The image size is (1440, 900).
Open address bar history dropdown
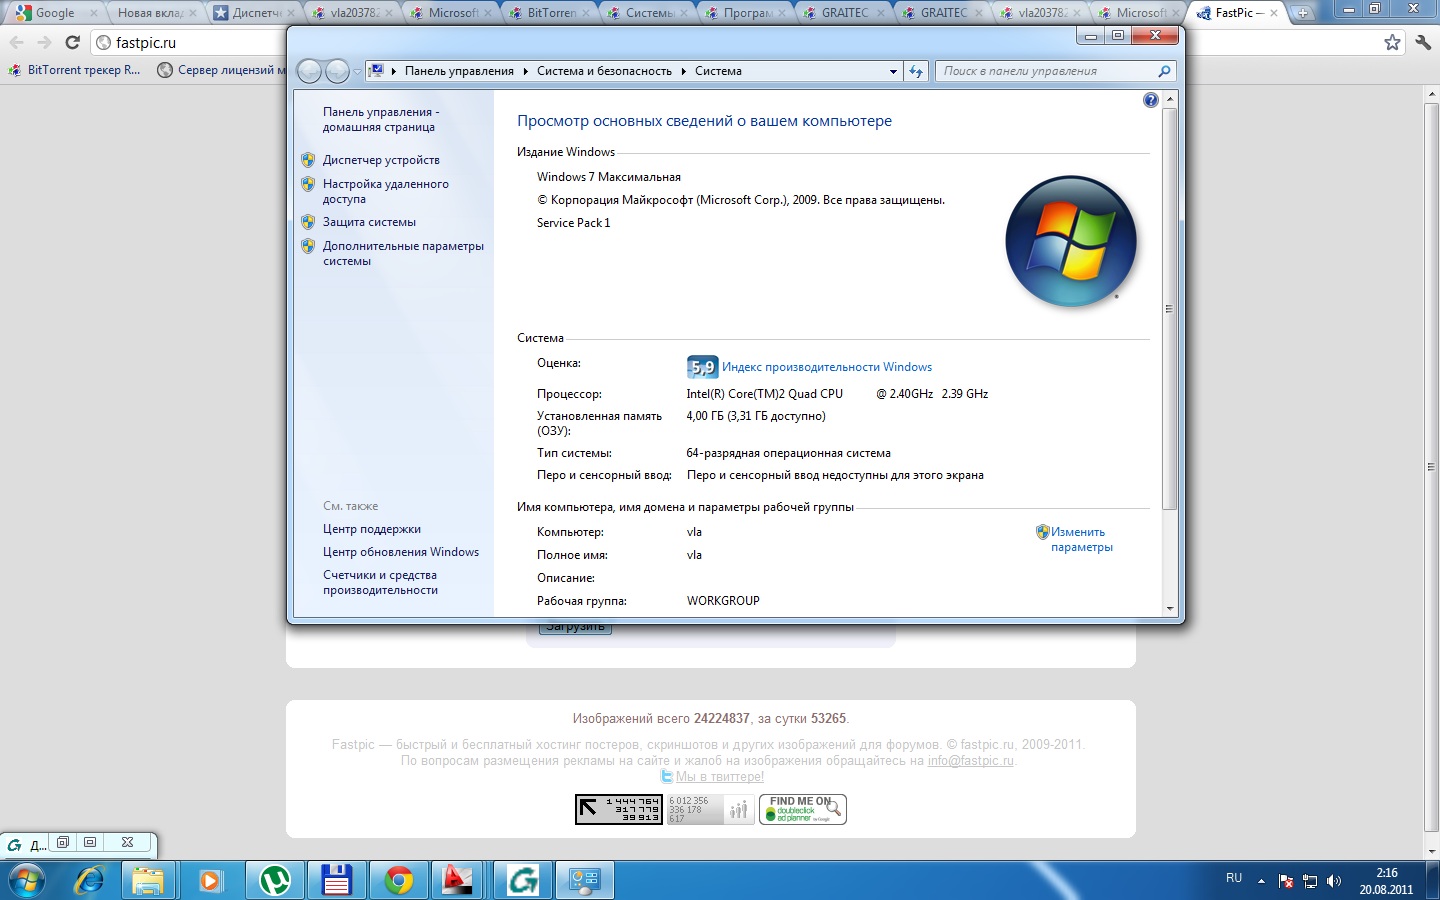pyautogui.click(x=893, y=71)
